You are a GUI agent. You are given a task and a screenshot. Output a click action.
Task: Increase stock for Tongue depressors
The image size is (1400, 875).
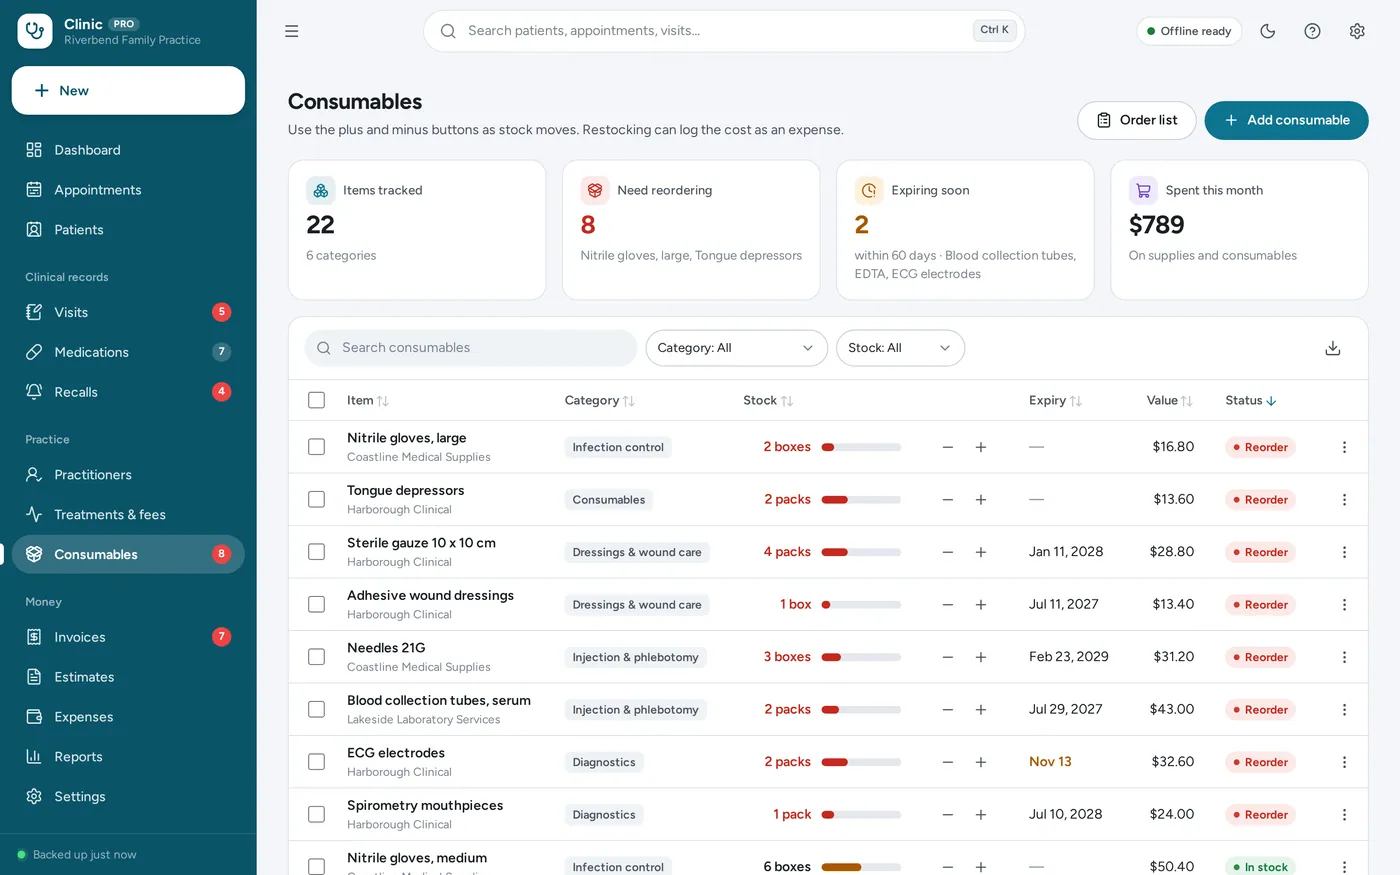coord(981,500)
